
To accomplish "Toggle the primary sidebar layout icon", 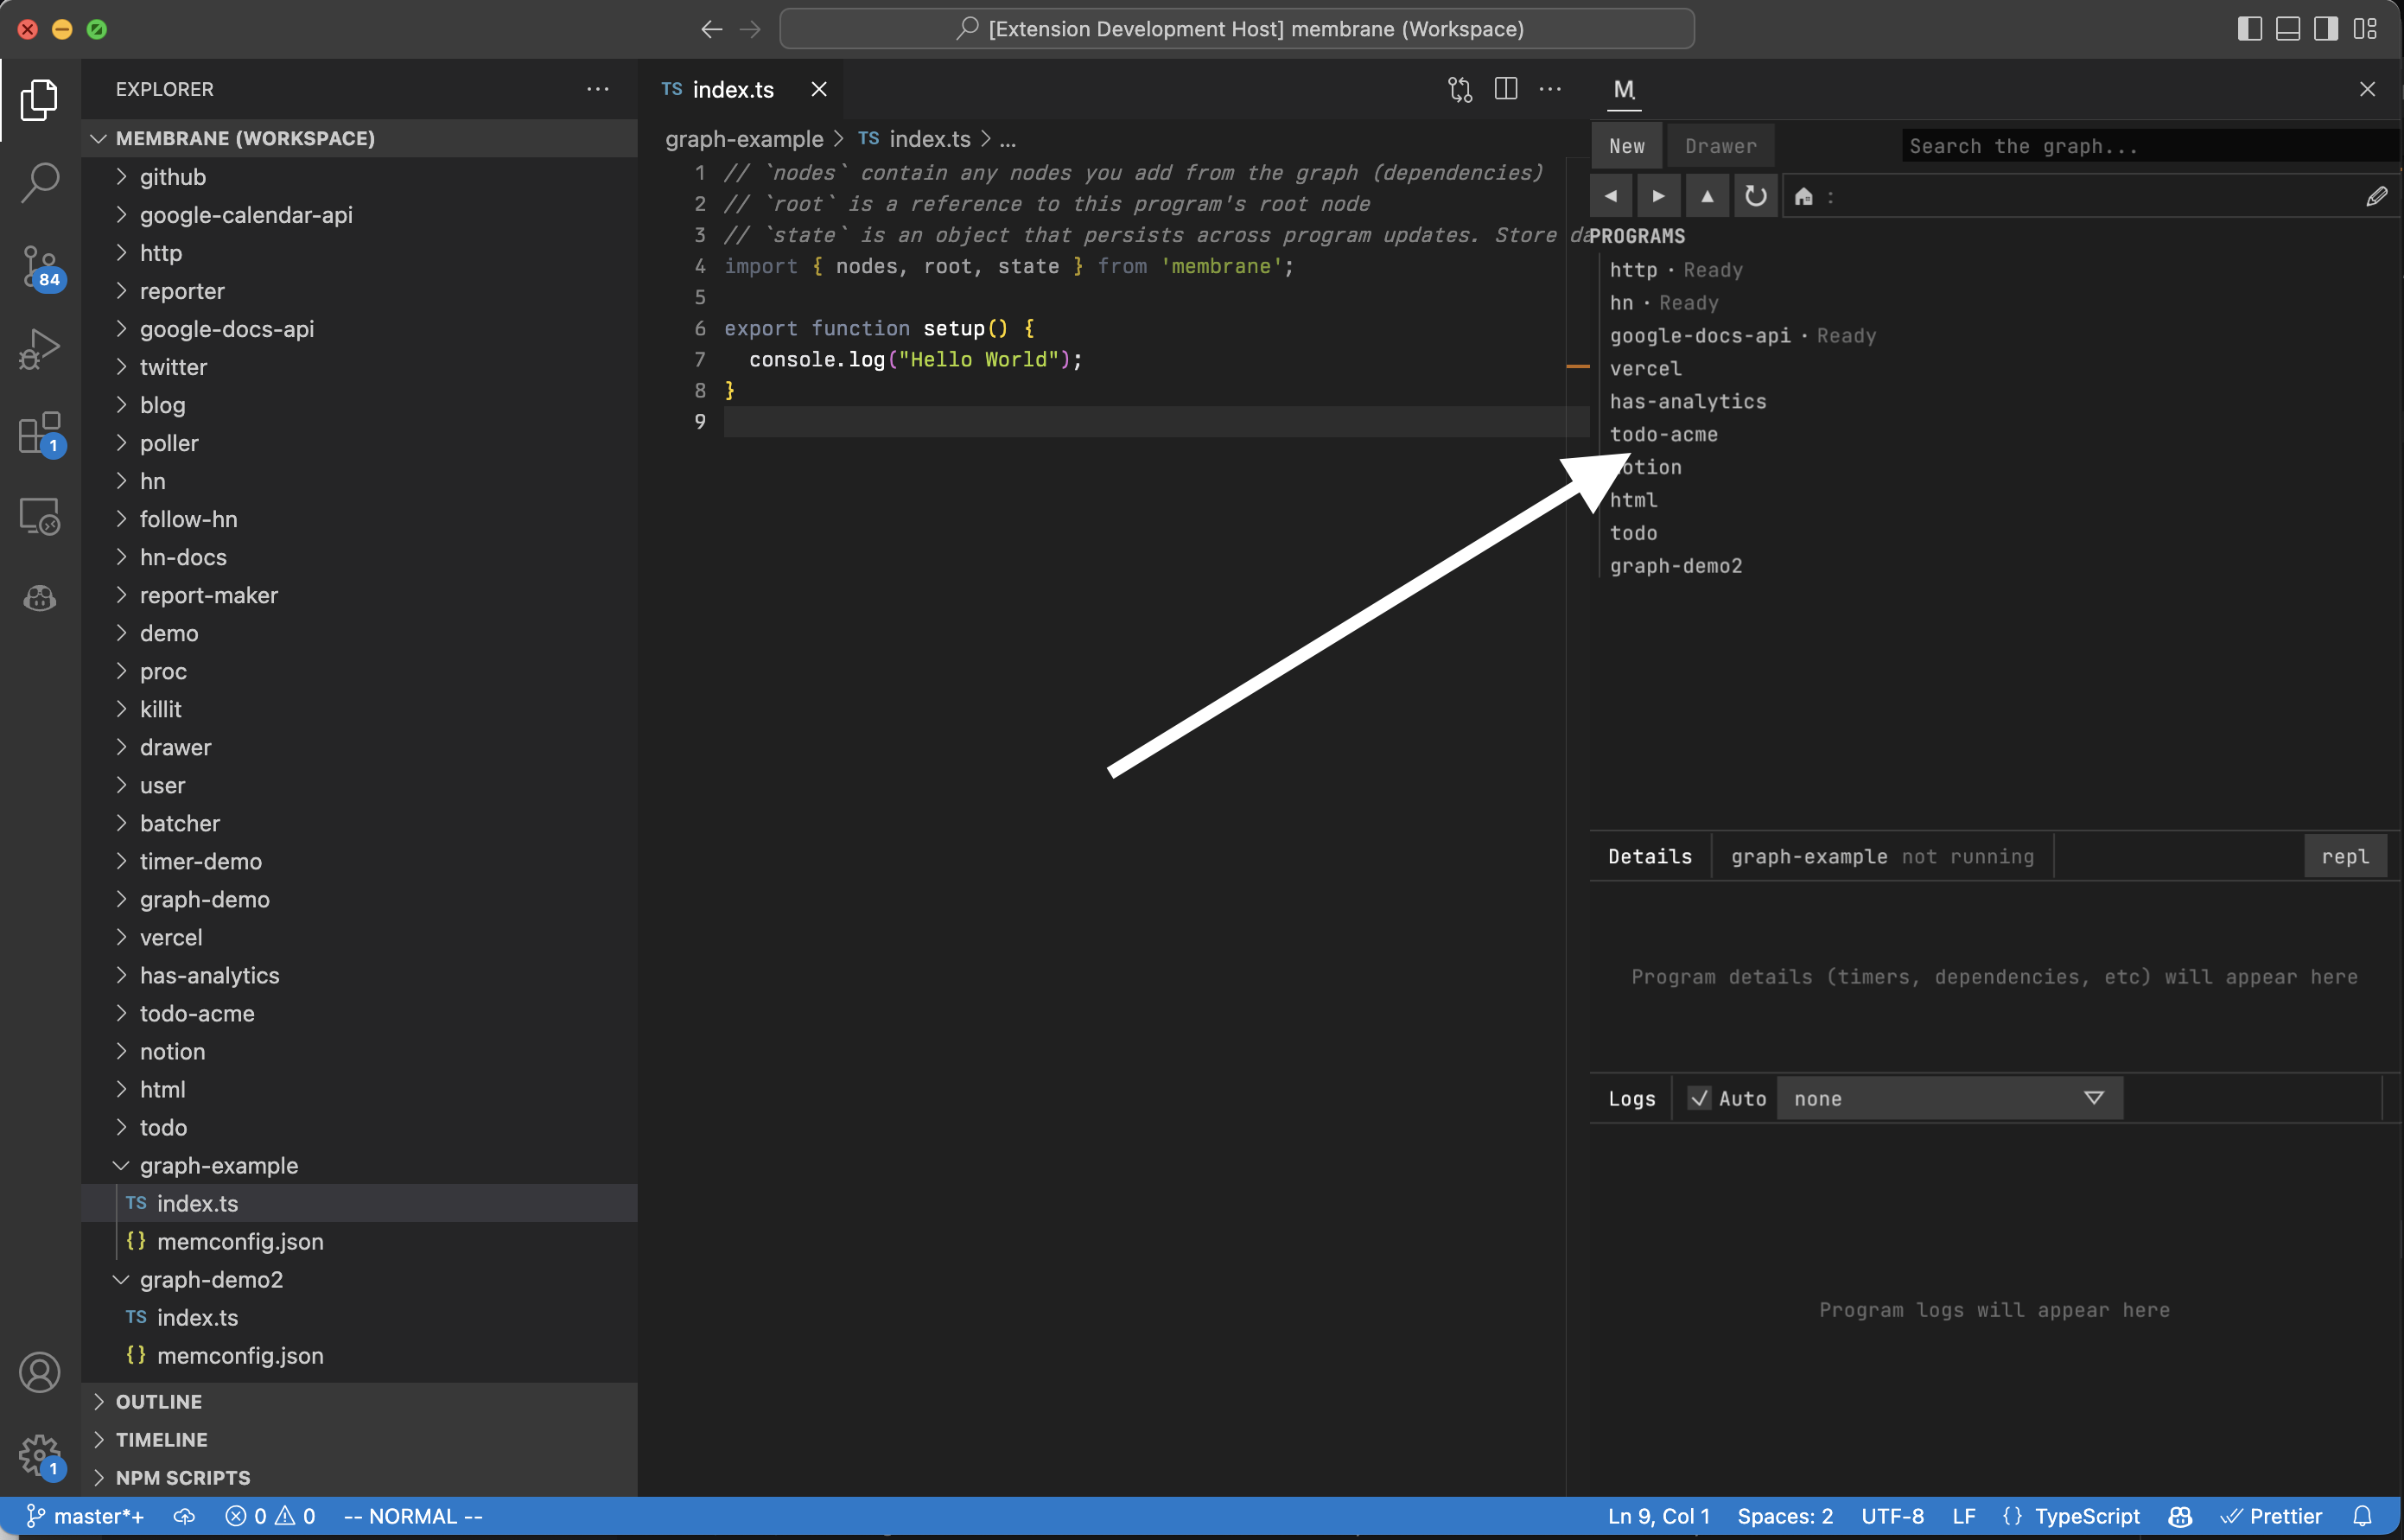I will (2249, 29).
